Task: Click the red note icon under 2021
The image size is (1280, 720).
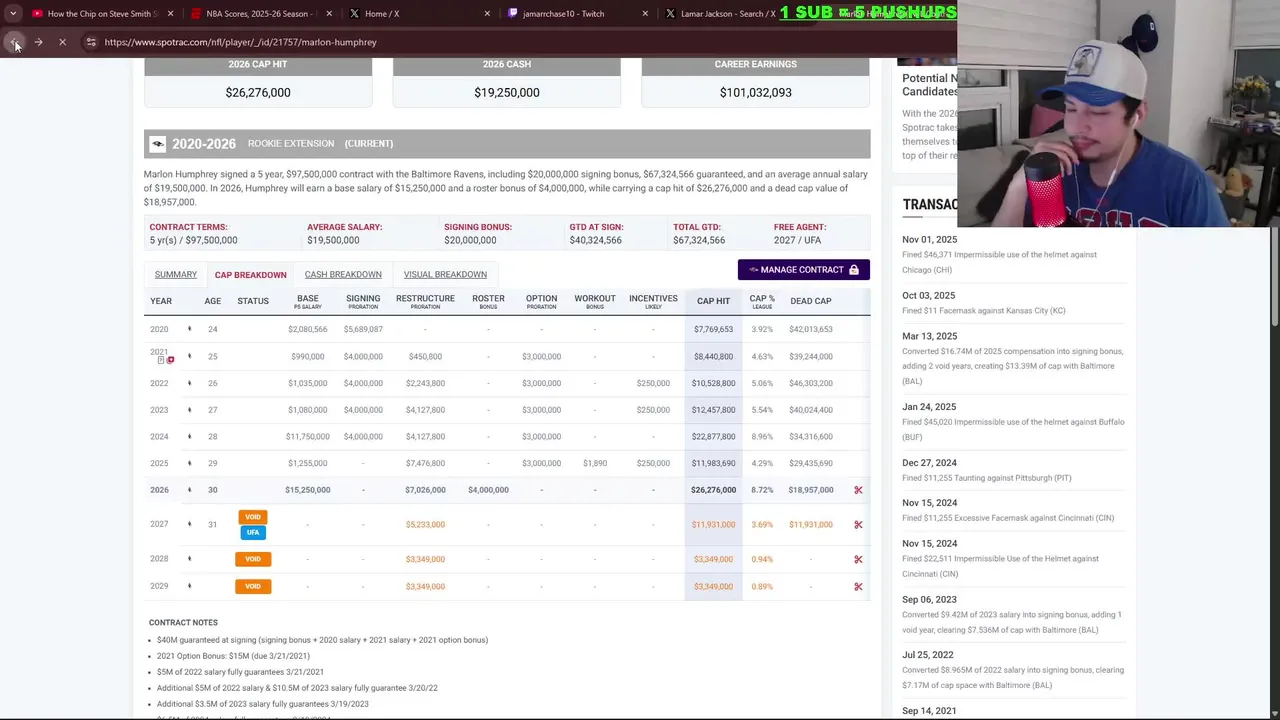Action: (171, 360)
